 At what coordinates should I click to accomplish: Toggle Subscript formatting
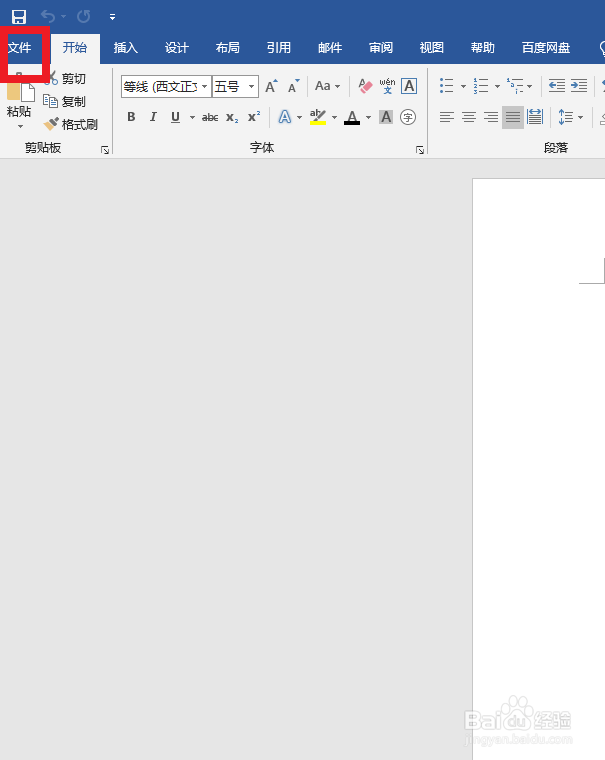click(x=232, y=117)
